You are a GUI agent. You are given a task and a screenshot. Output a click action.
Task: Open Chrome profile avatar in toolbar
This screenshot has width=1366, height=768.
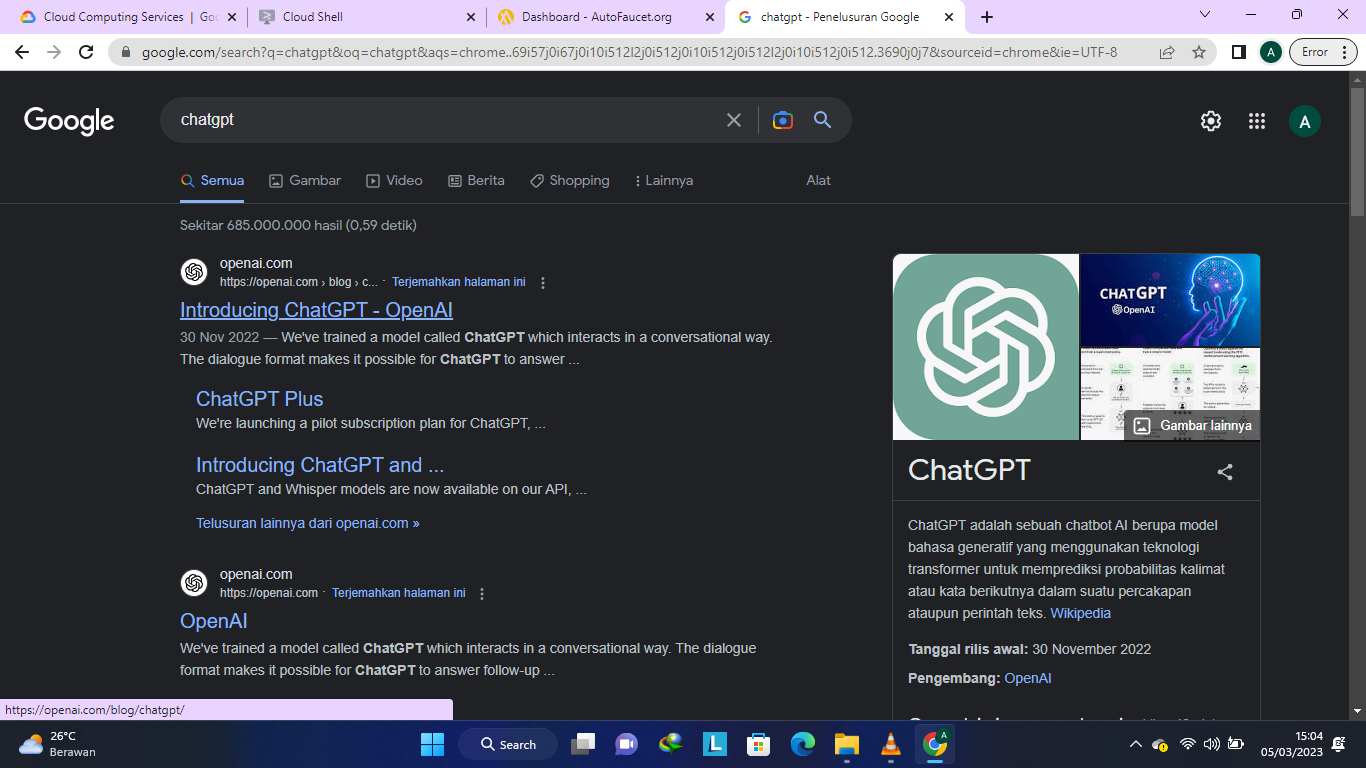tap(1270, 52)
